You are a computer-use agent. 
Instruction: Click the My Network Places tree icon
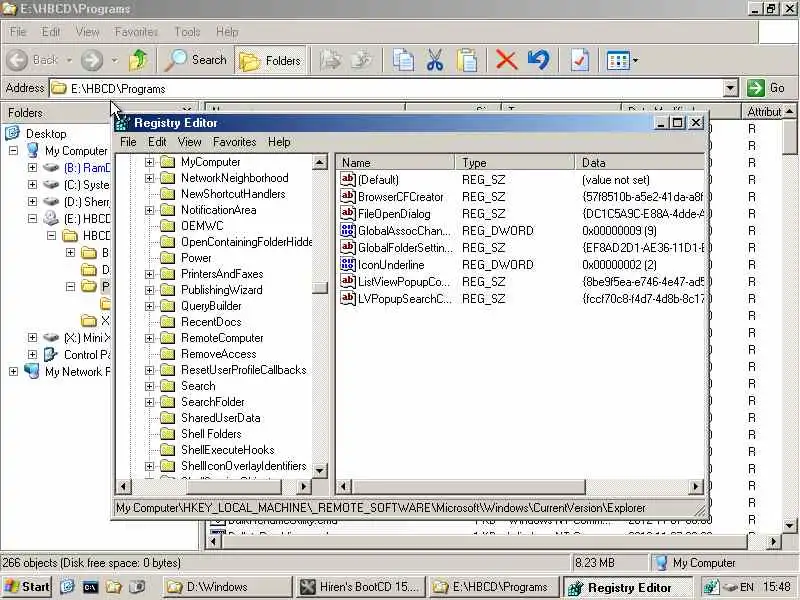(x=32, y=371)
